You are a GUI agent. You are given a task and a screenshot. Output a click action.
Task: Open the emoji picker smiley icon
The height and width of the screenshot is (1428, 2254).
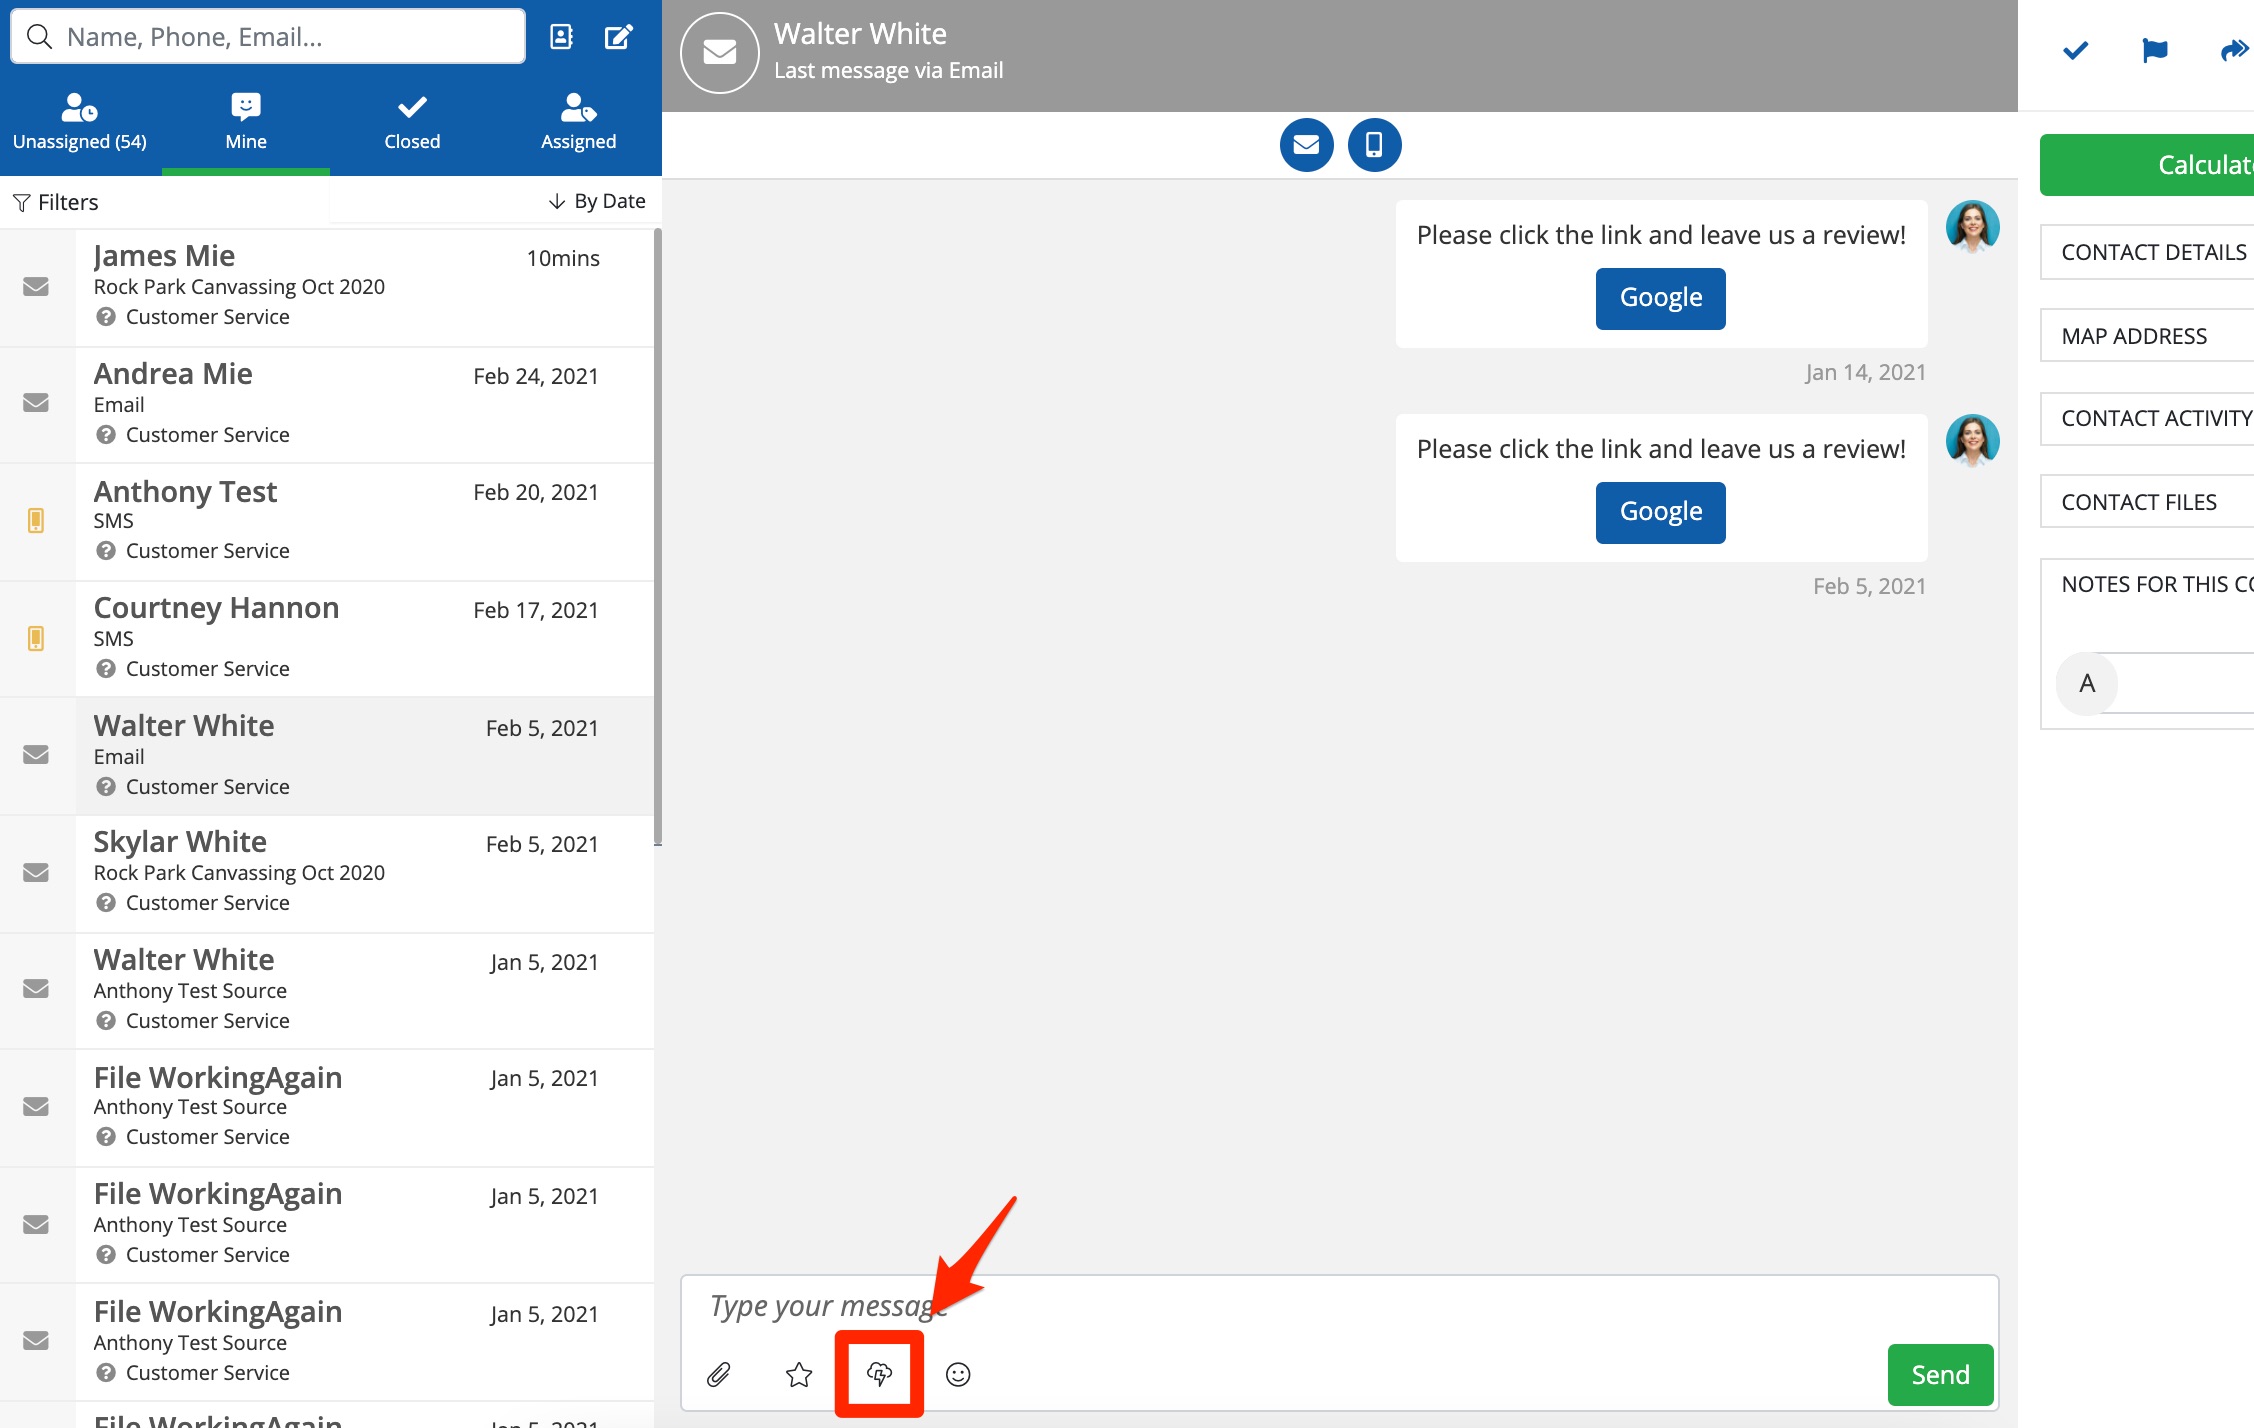tap(958, 1375)
